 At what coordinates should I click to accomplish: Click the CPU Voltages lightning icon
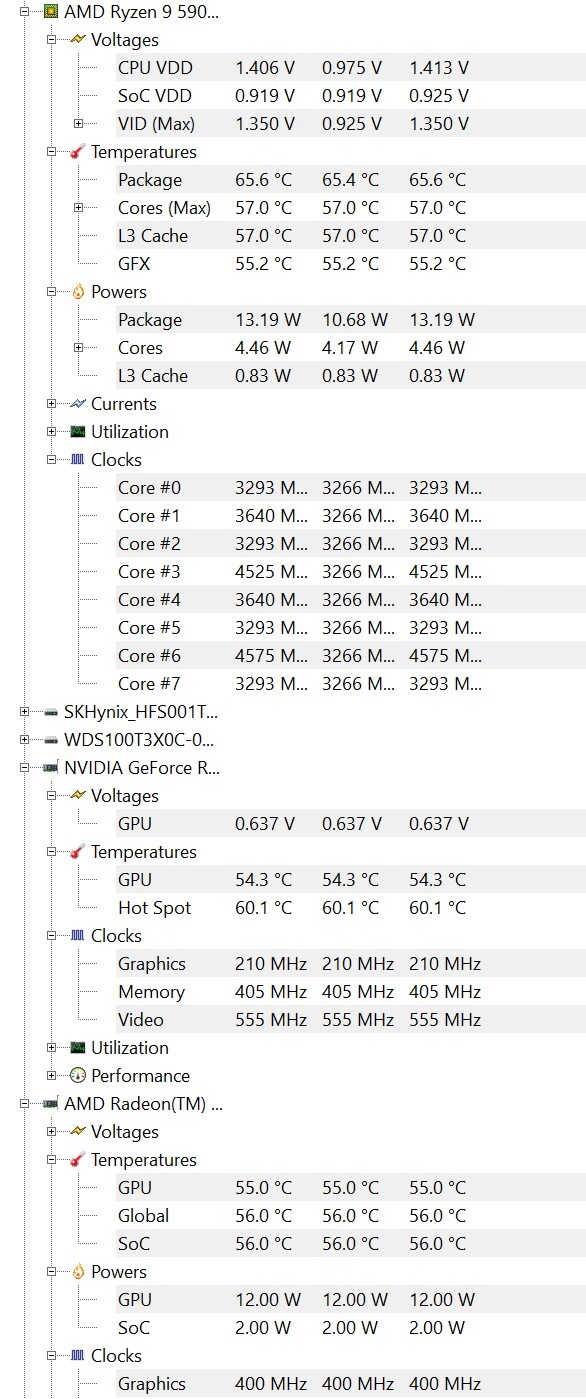point(78,40)
